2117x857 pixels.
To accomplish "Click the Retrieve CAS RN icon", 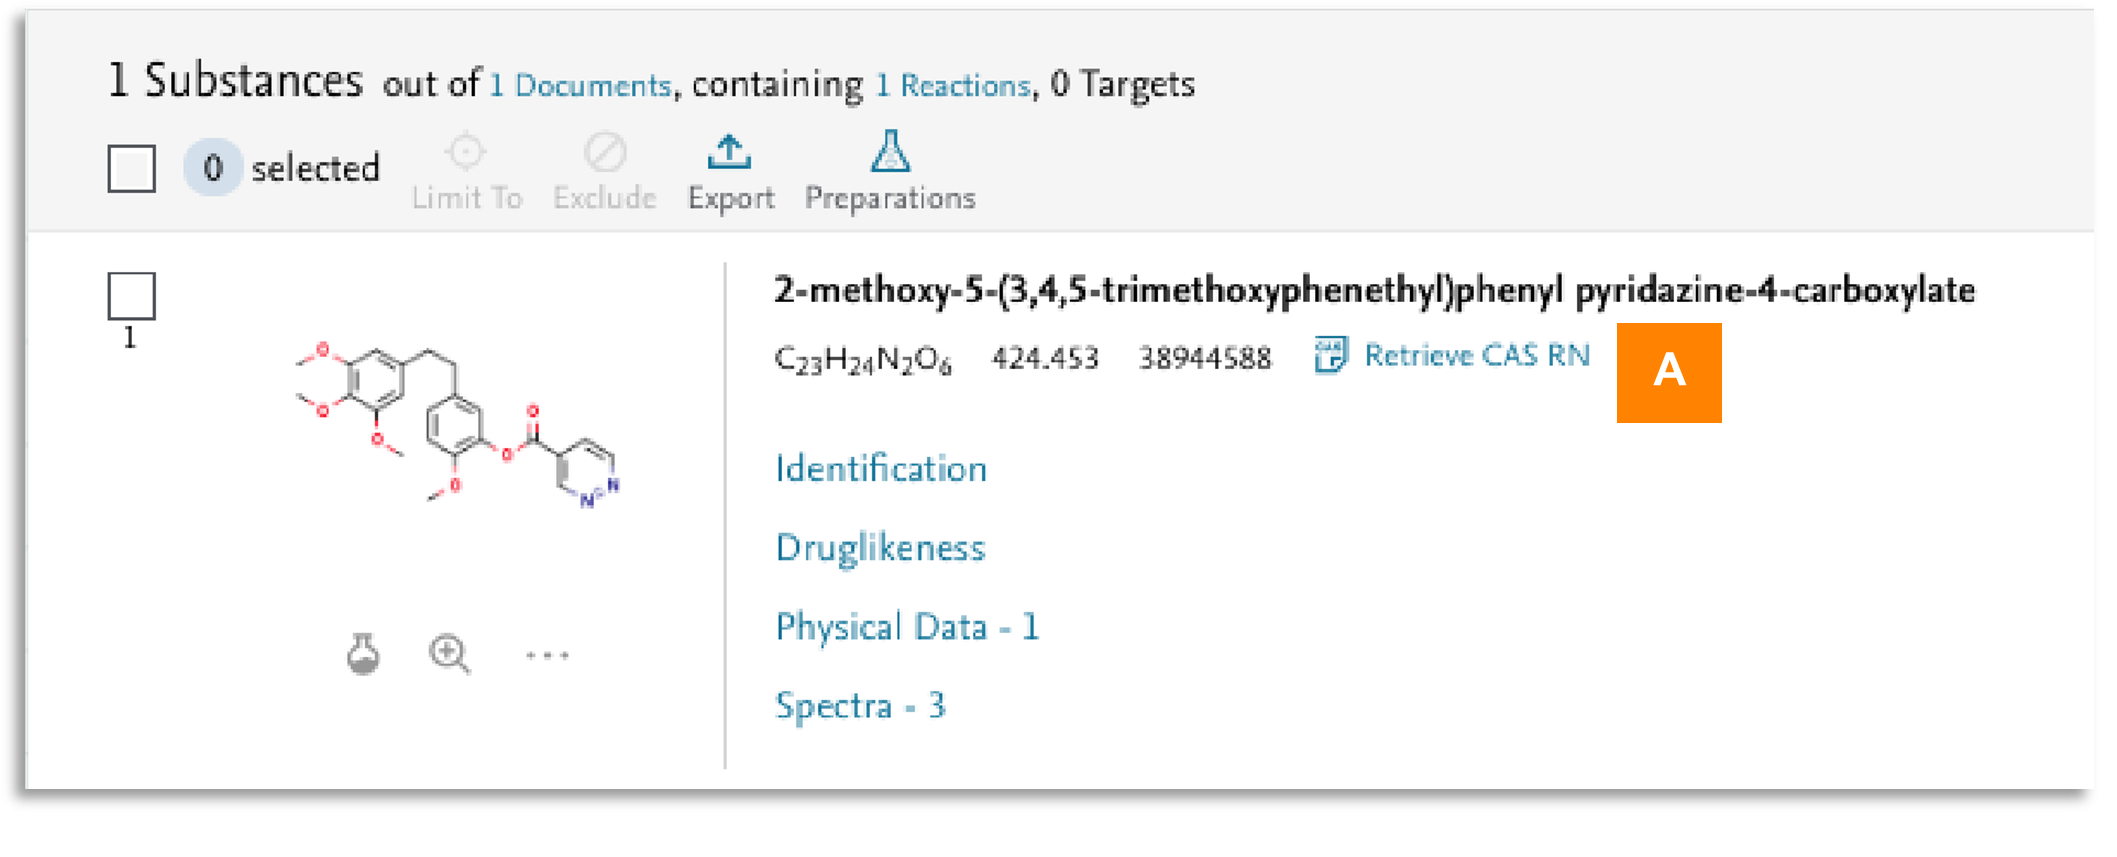I will [1331, 355].
